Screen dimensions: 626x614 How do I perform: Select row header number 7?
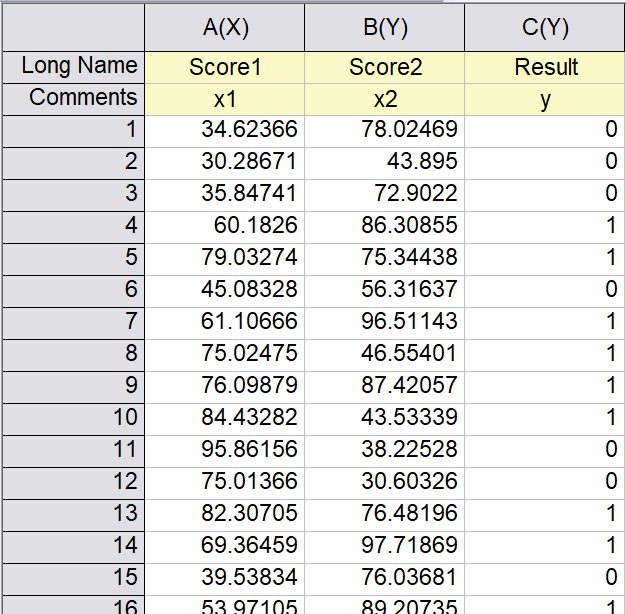(x=73, y=323)
